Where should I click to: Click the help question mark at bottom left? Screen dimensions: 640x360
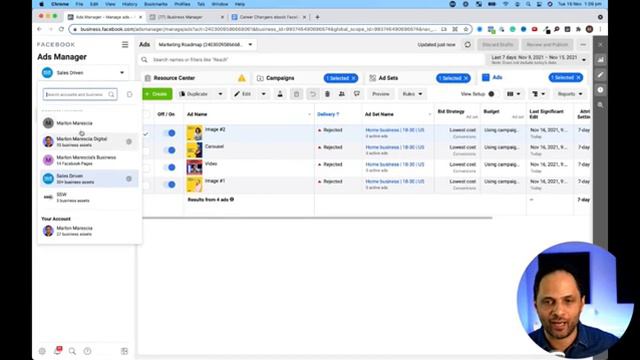coord(87,351)
